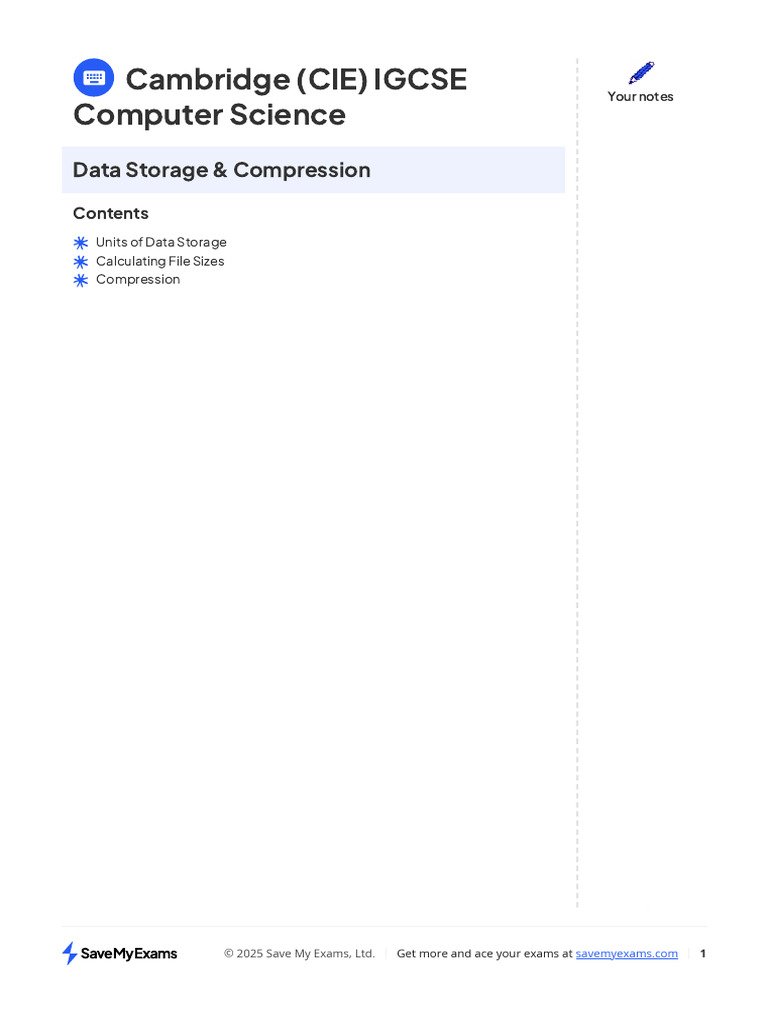Click the Save My Exams lightning bolt logo
The height and width of the screenshot is (1024, 768).
tap(70, 953)
